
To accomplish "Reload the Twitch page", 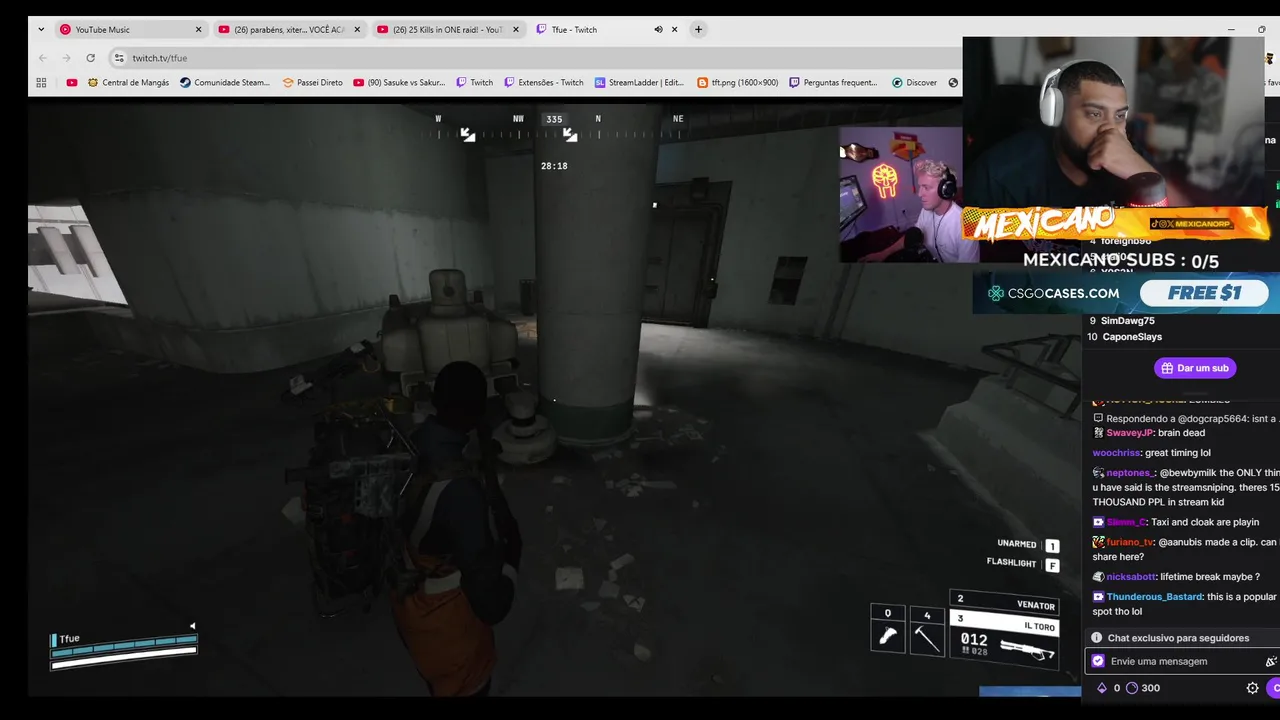I will (90, 58).
